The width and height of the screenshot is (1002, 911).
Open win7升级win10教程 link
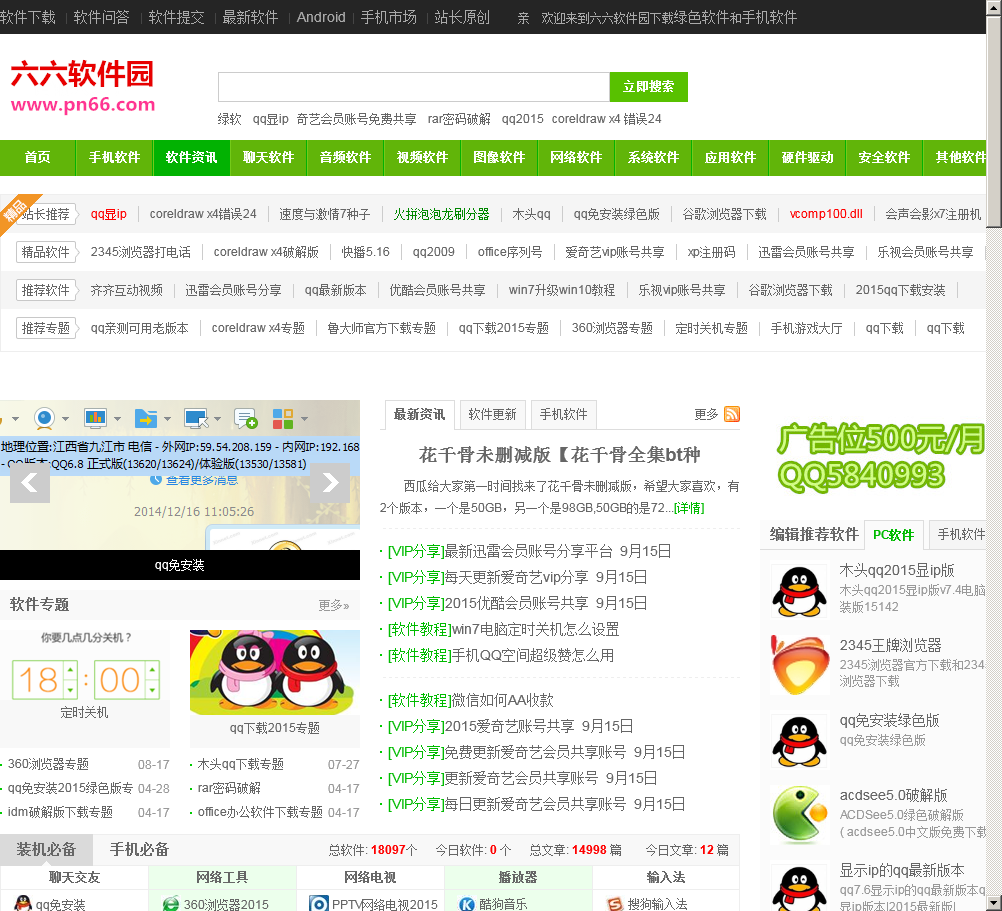click(x=562, y=290)
